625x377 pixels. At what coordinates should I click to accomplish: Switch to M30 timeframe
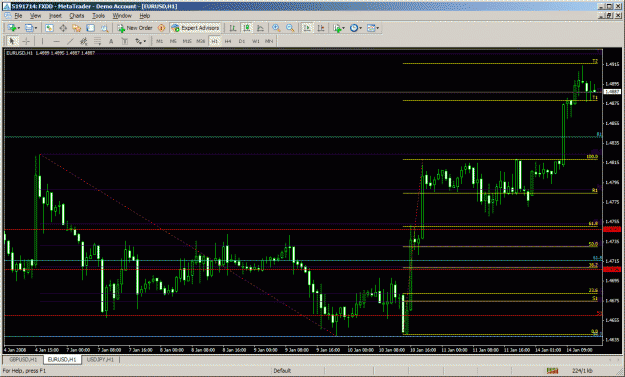[x=200, y=41]
